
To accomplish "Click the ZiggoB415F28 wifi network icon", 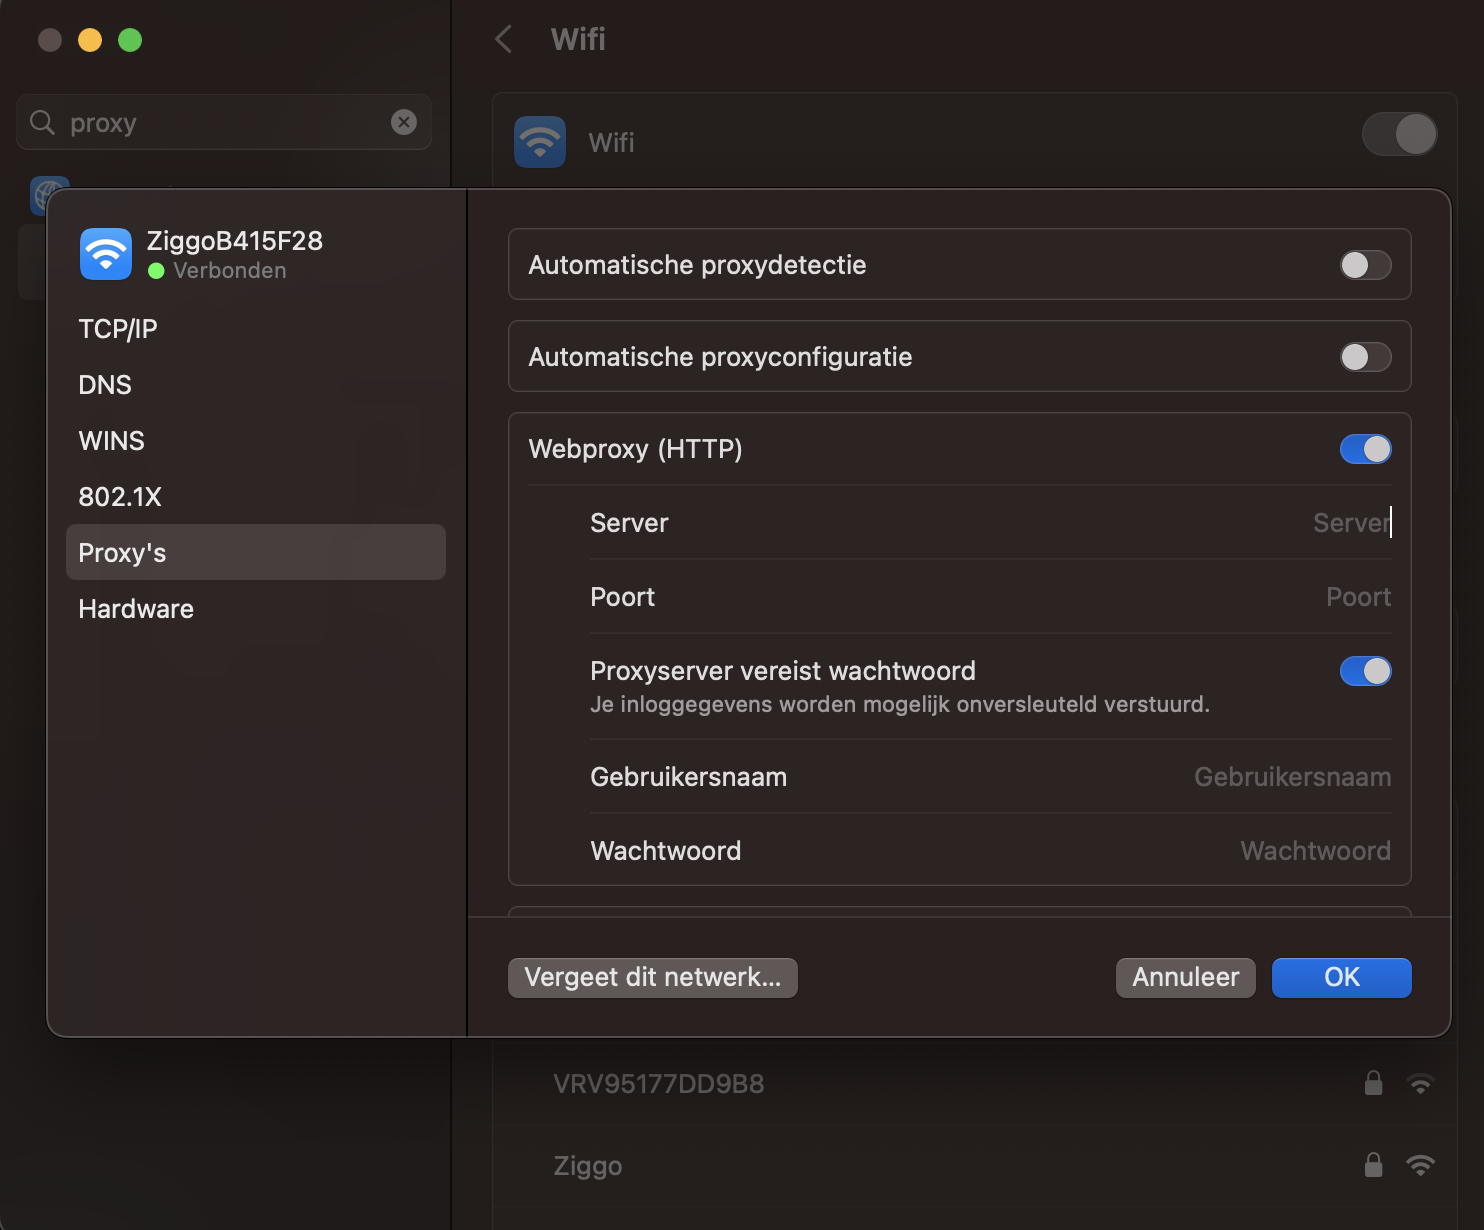I will coord(104,254).
